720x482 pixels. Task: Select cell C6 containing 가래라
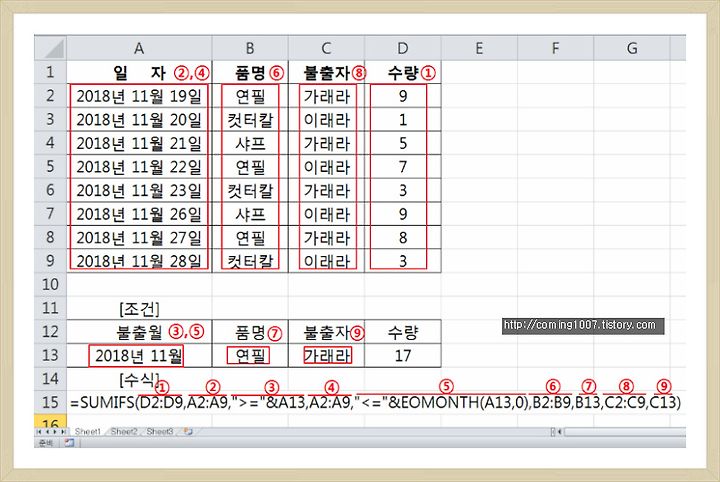click(x=326, y=190)
